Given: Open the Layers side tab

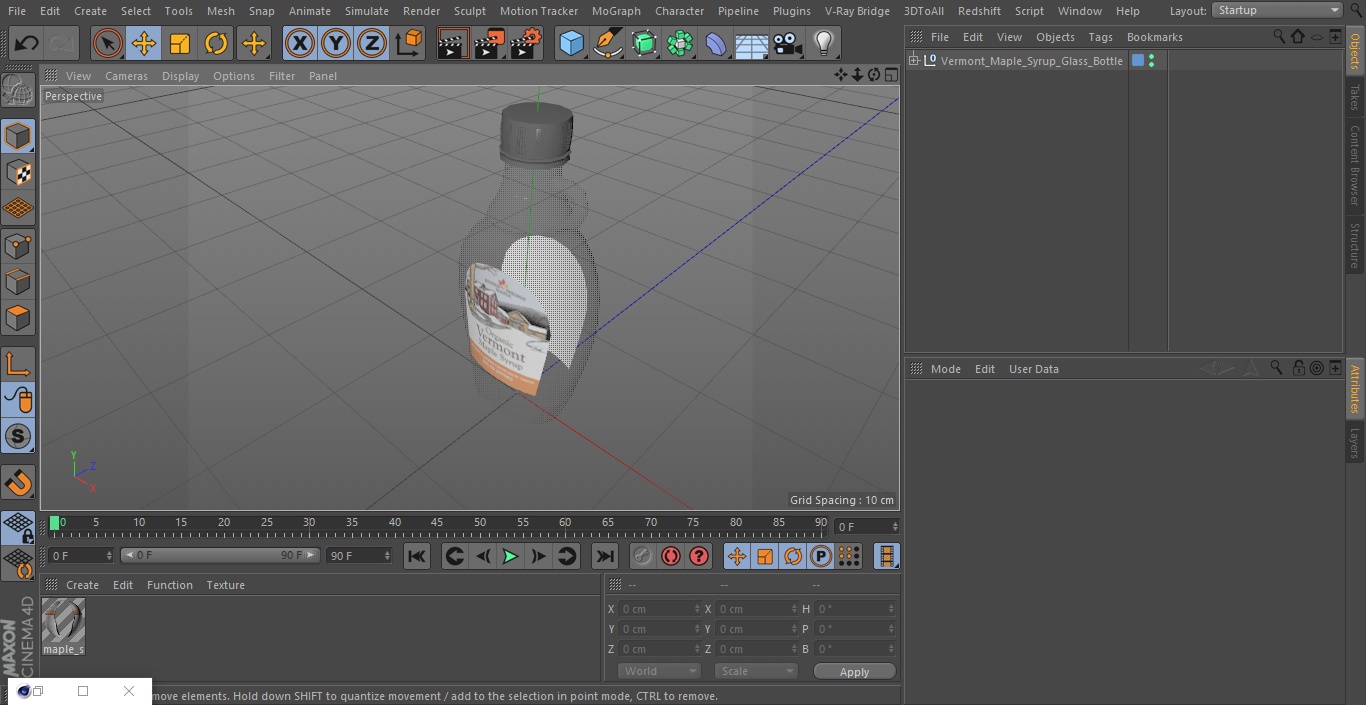Looking at the screenshot, I should pyautogui.click(x=1355, y=442).
